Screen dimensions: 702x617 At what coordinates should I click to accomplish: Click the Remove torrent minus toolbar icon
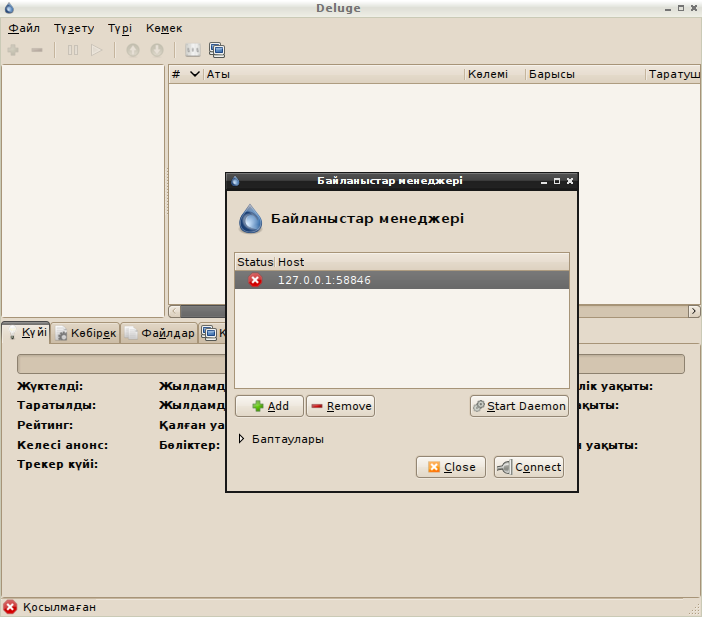point(37,50)
